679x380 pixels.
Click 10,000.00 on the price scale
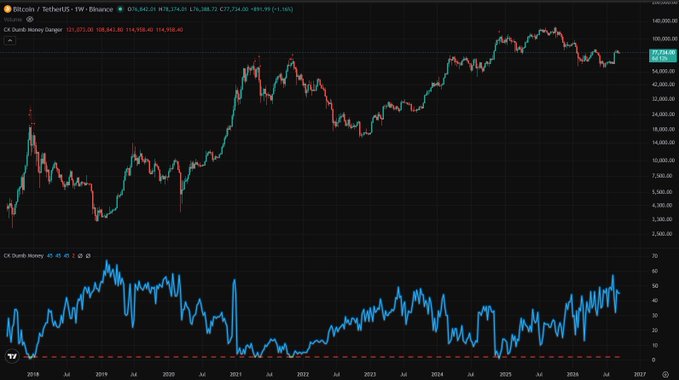tap(664, 160)
